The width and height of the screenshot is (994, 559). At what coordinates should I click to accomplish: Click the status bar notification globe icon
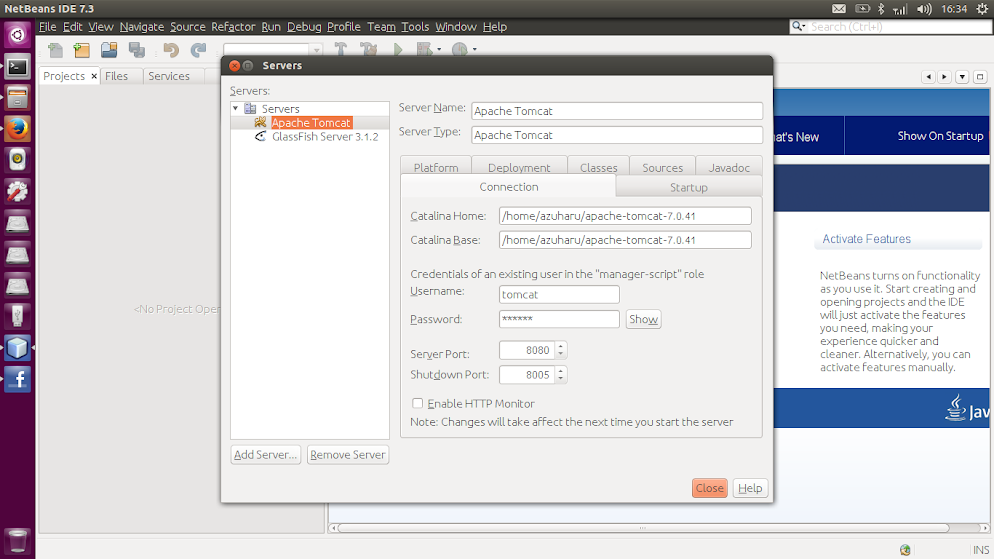[905, 549]
